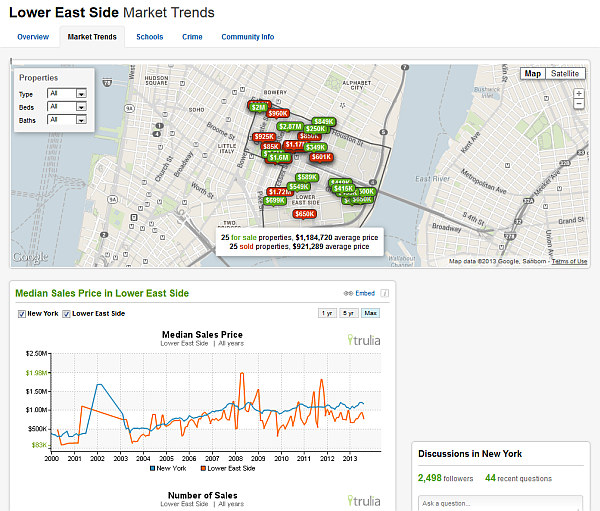Select the Map view button
The height and width of the screenshot is (511, 600).
(533, 73)
